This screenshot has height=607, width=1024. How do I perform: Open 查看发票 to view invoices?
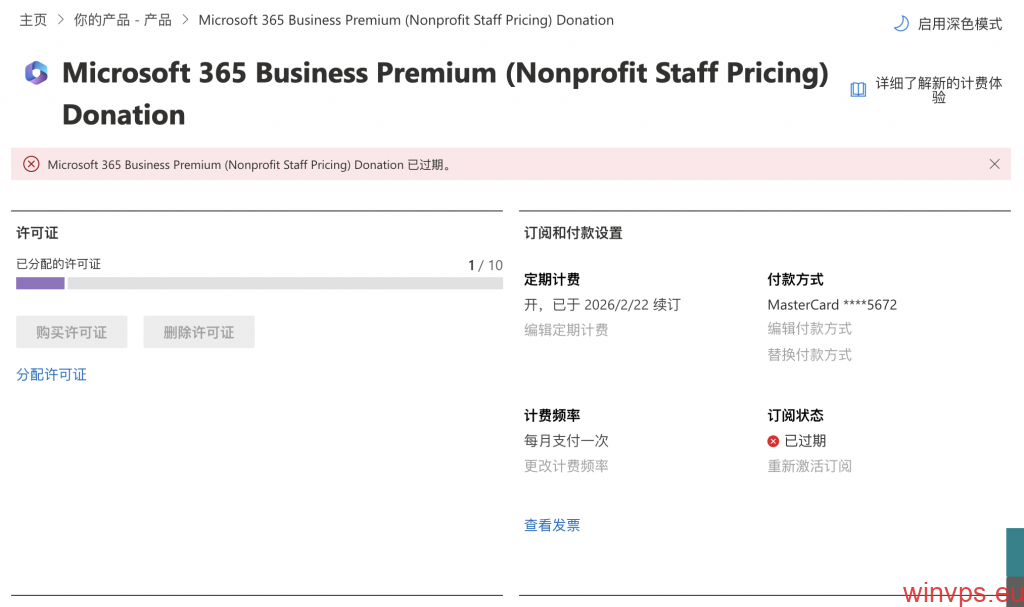click(x=552, y=525)
